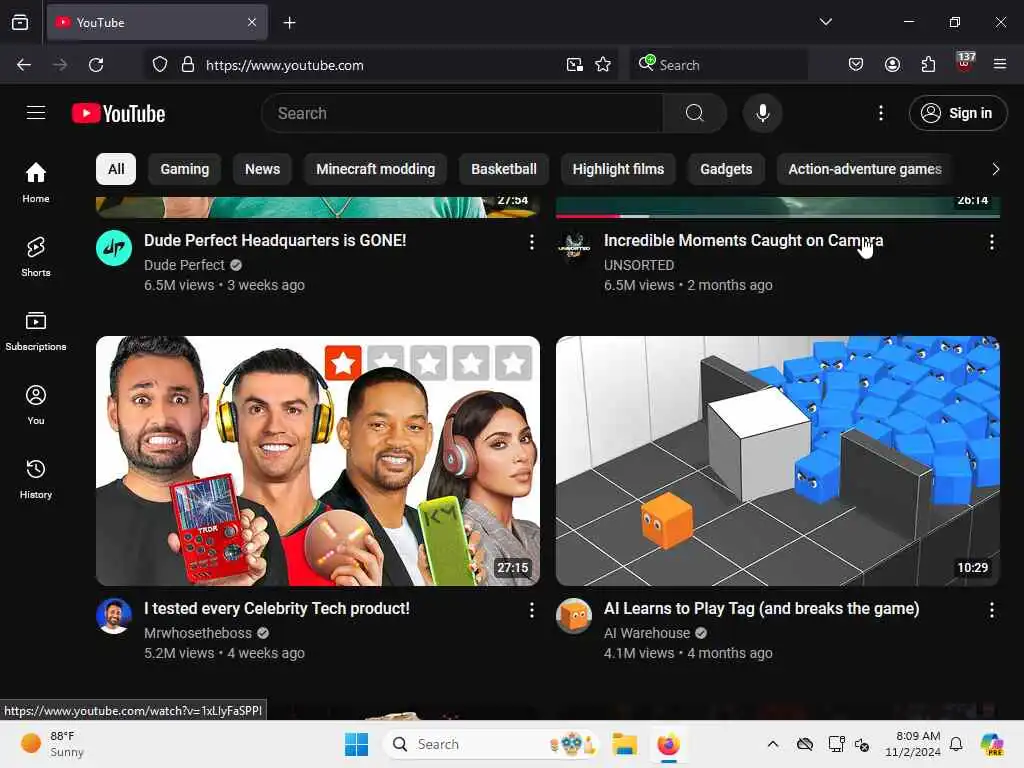Show more filter chips with right arrow
Viewport: 1024px width, 768px height.
995,169
